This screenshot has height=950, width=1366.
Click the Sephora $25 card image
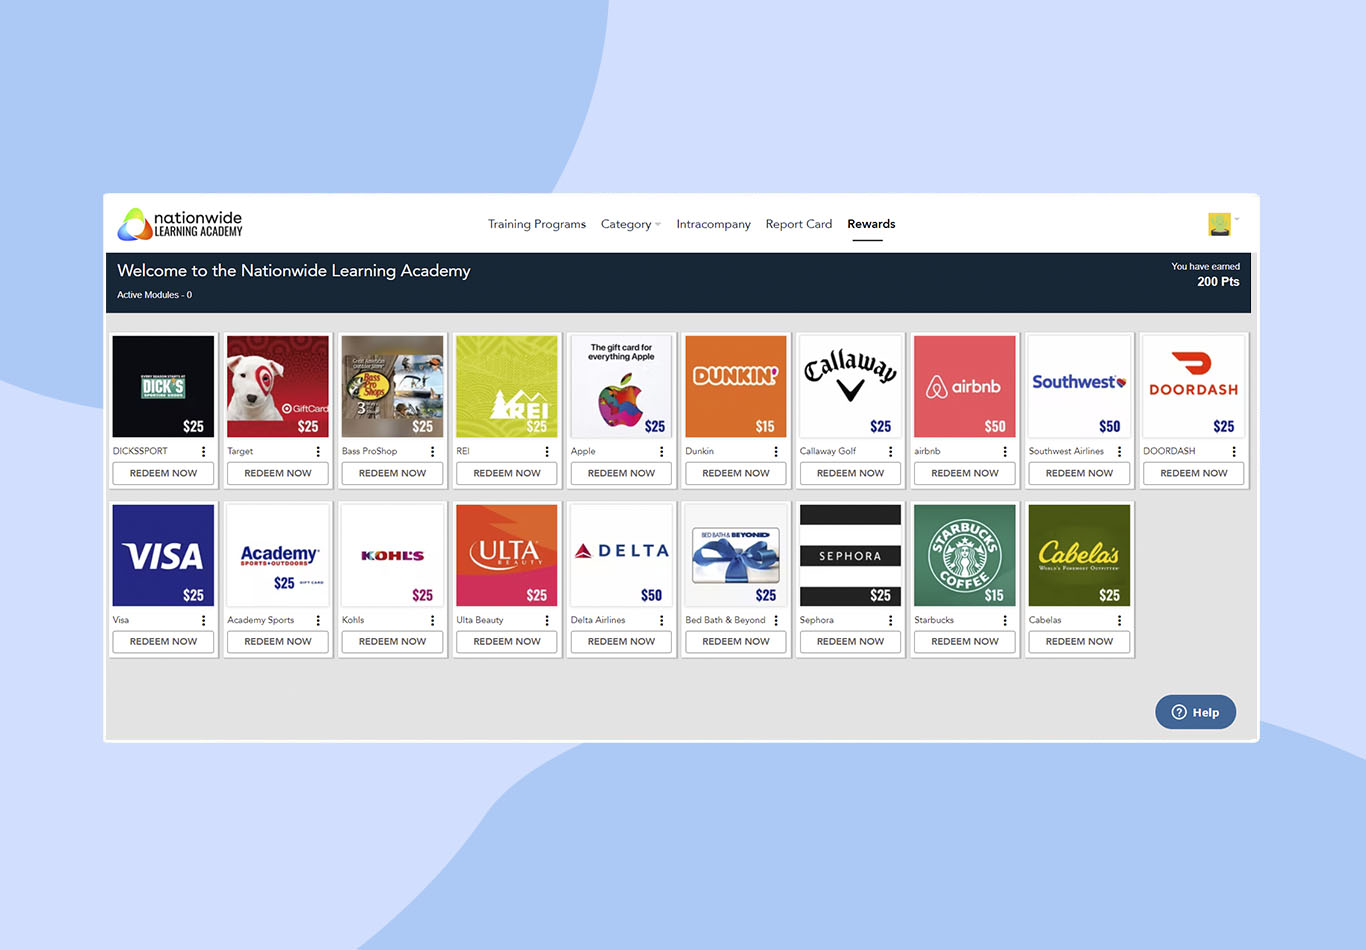tap(850, 555)
